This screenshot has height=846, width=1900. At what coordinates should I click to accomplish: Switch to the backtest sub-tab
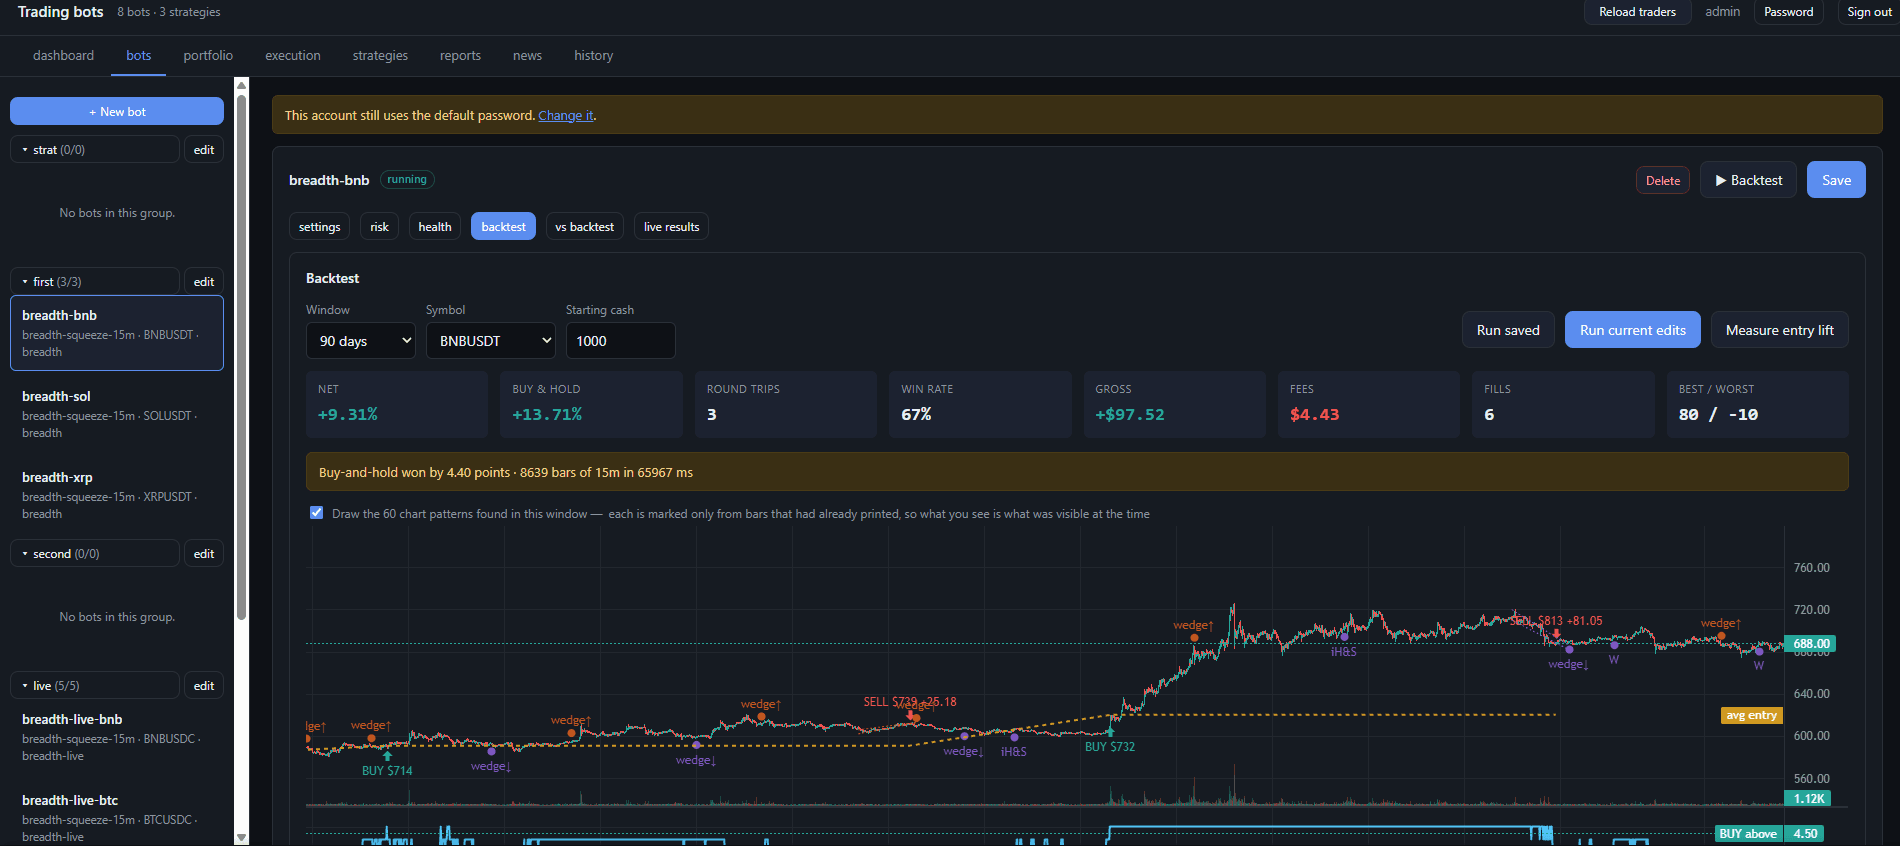[x=503, y=226]
